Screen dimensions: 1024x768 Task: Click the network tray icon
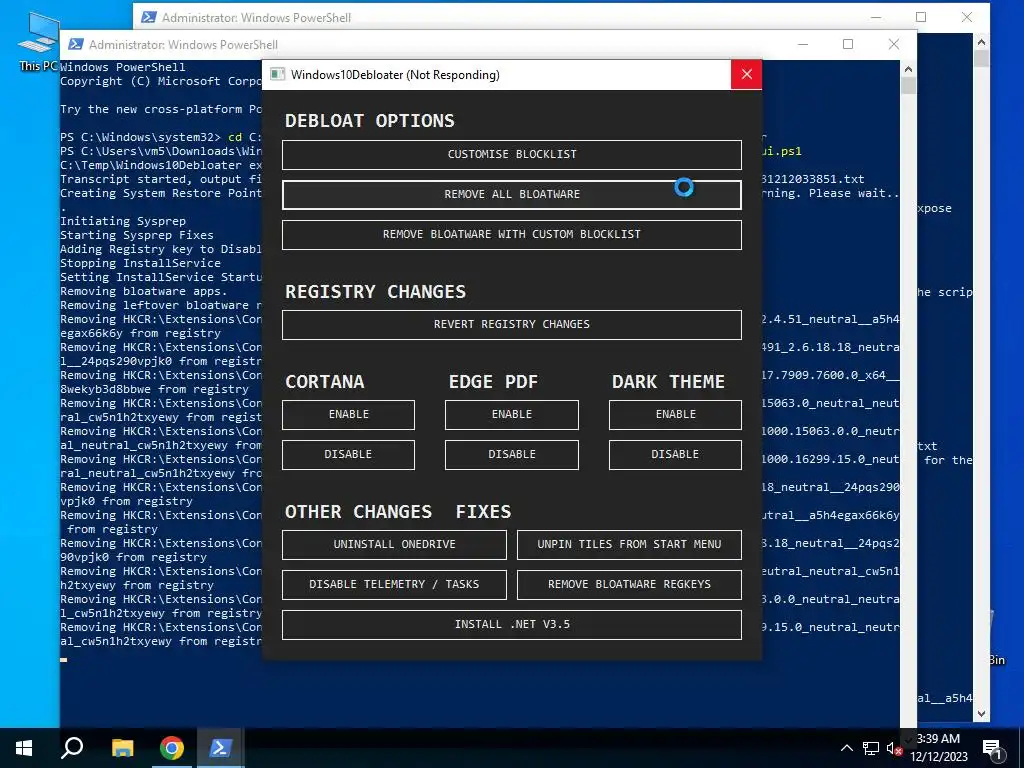871,748
